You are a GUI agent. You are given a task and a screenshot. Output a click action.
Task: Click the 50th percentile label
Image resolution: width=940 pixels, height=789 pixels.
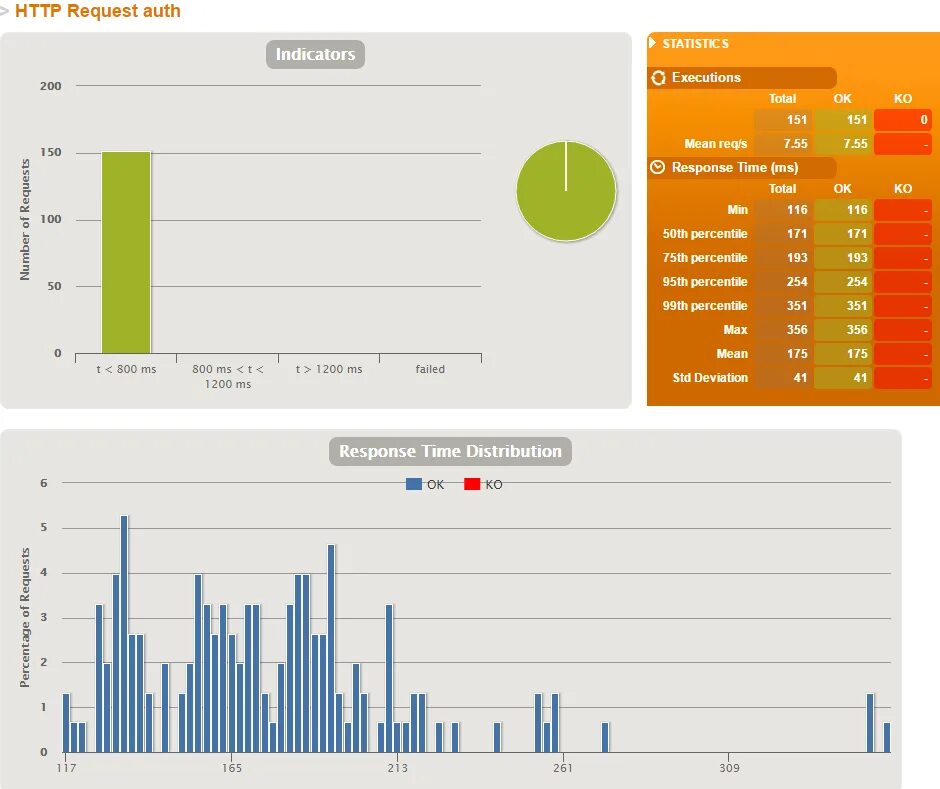pyautogui.click(x=705, y=234)
